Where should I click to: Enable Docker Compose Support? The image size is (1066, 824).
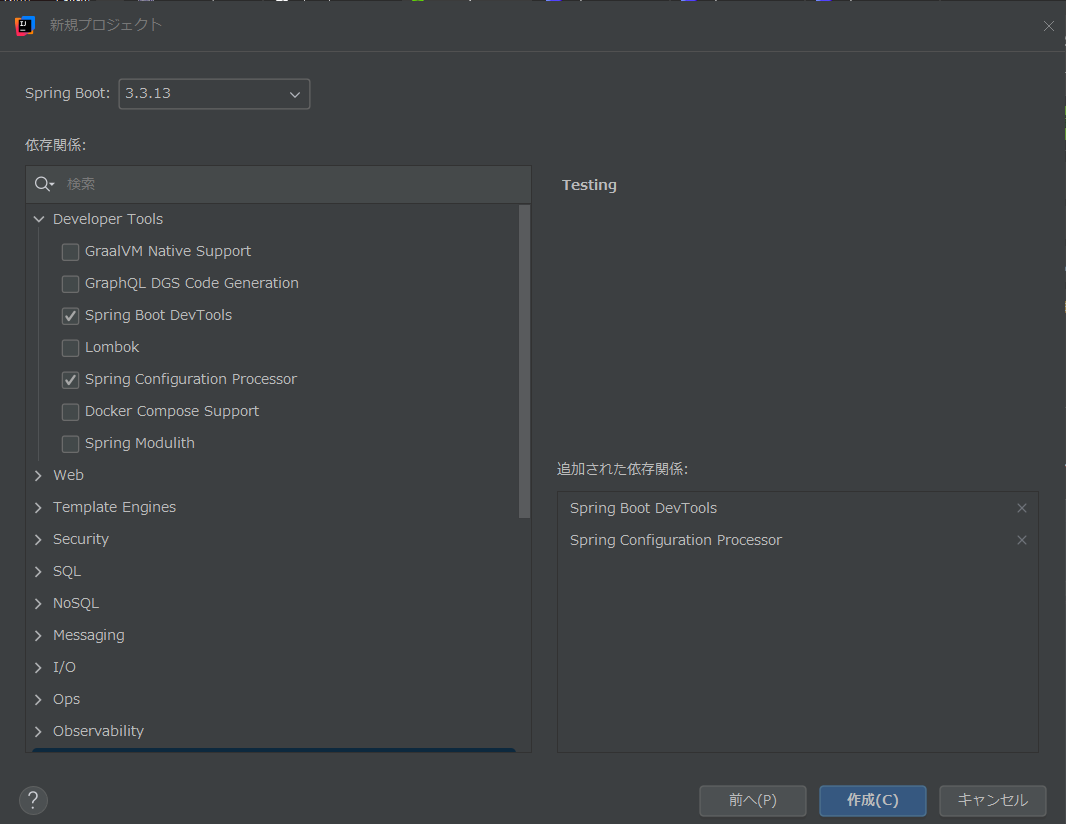(x=70, y=411)
